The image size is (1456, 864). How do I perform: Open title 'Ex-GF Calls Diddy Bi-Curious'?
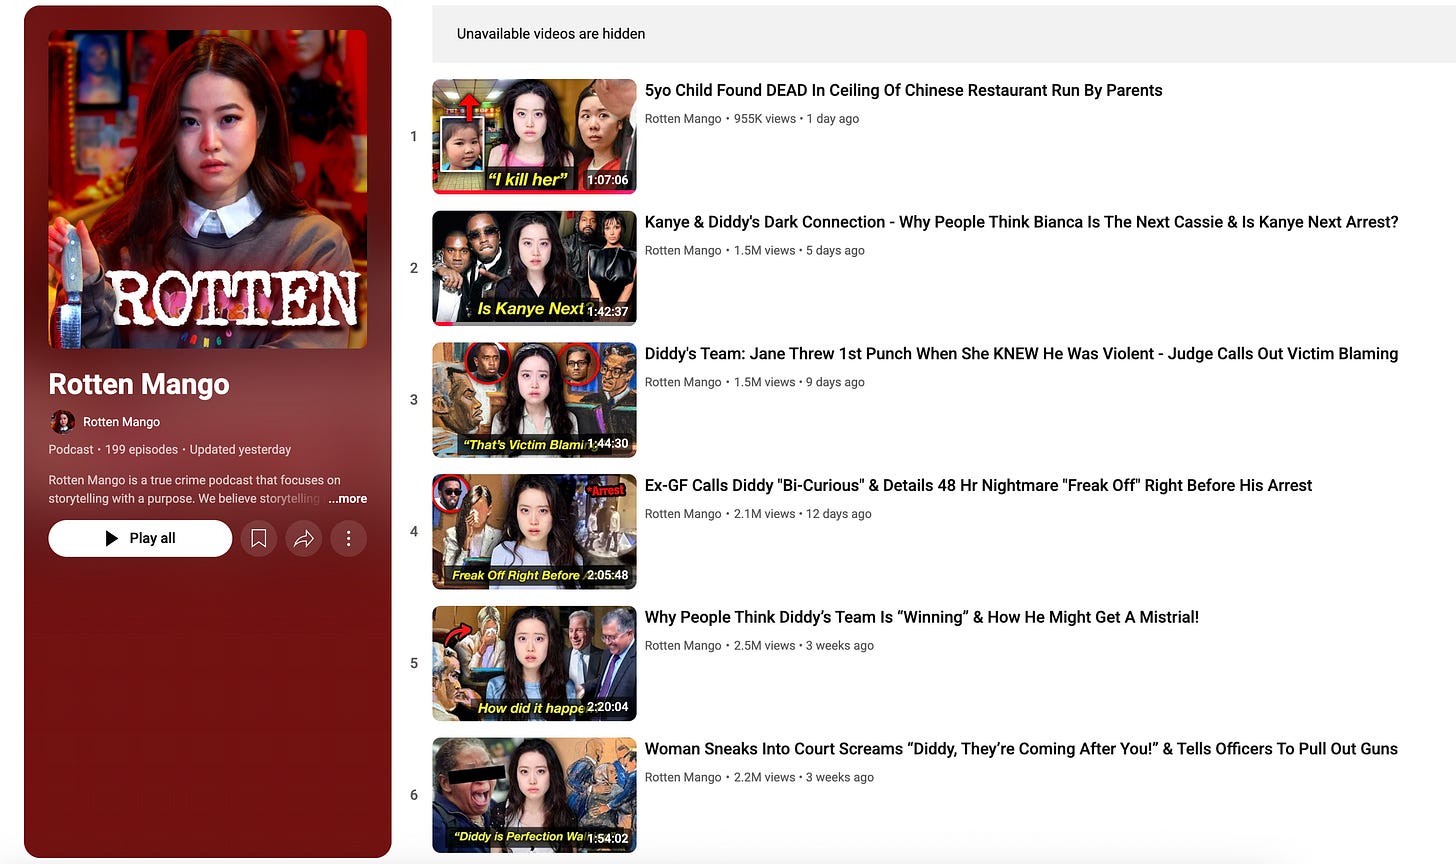point(978,486)
